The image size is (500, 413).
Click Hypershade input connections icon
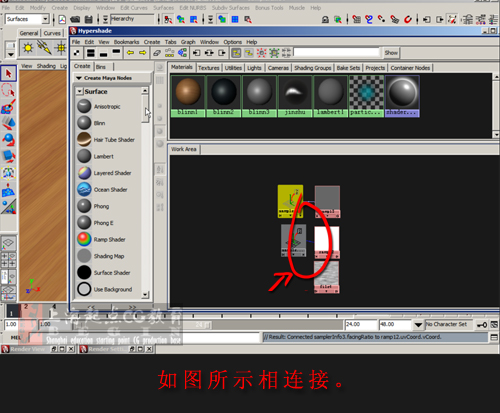pyautogui.click(x=197, y=53)
